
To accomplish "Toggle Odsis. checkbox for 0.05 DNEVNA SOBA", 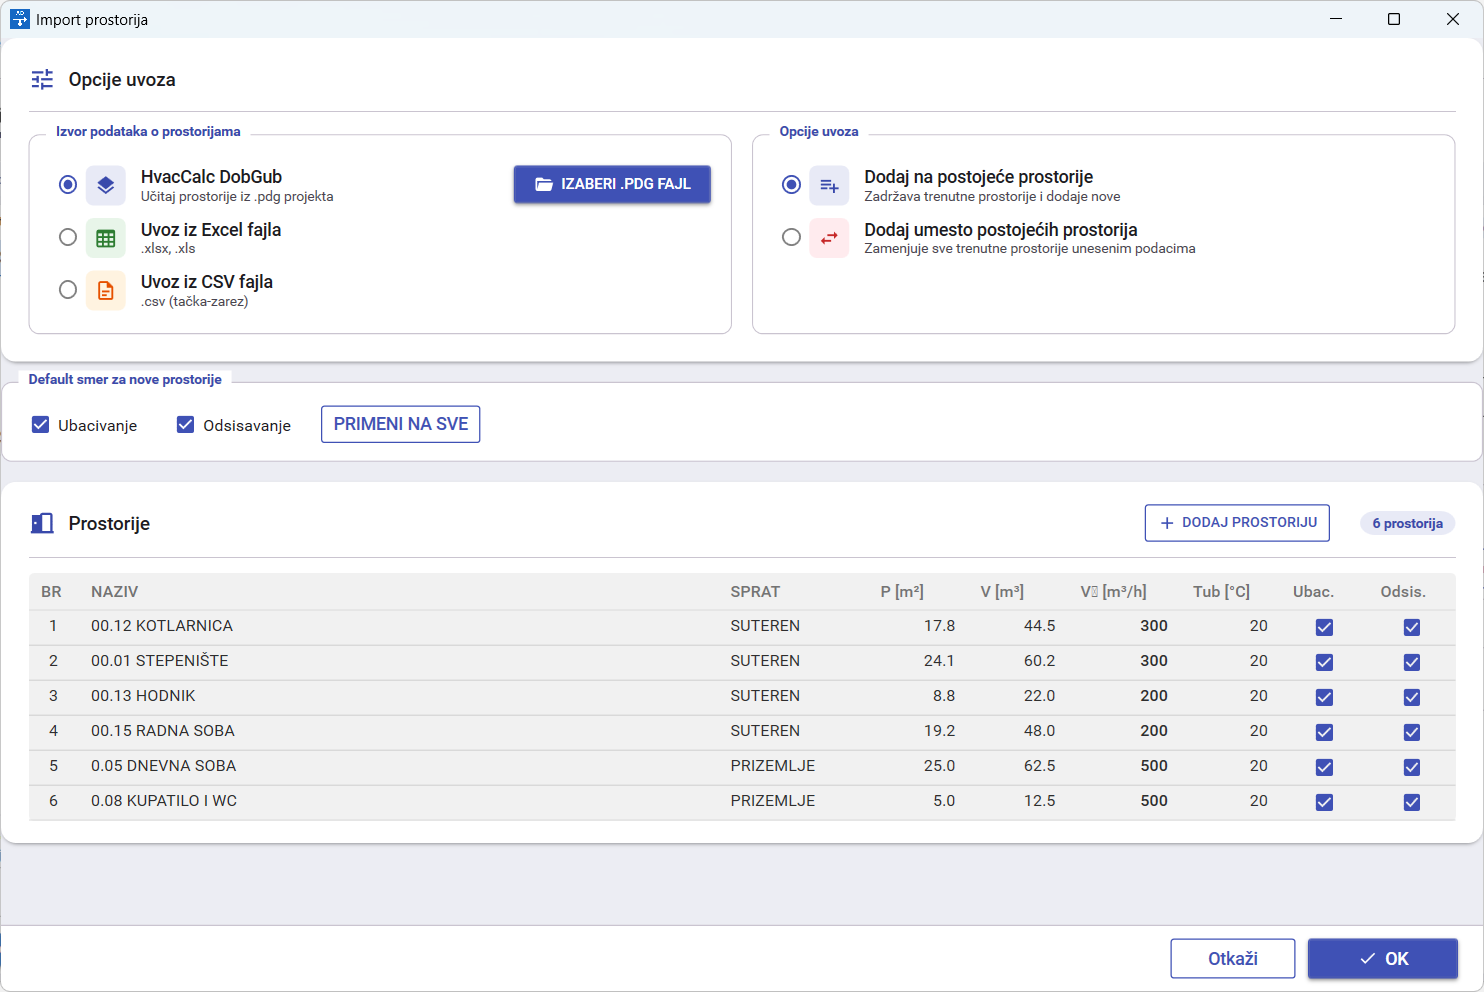I will (x=1412, y=767).
